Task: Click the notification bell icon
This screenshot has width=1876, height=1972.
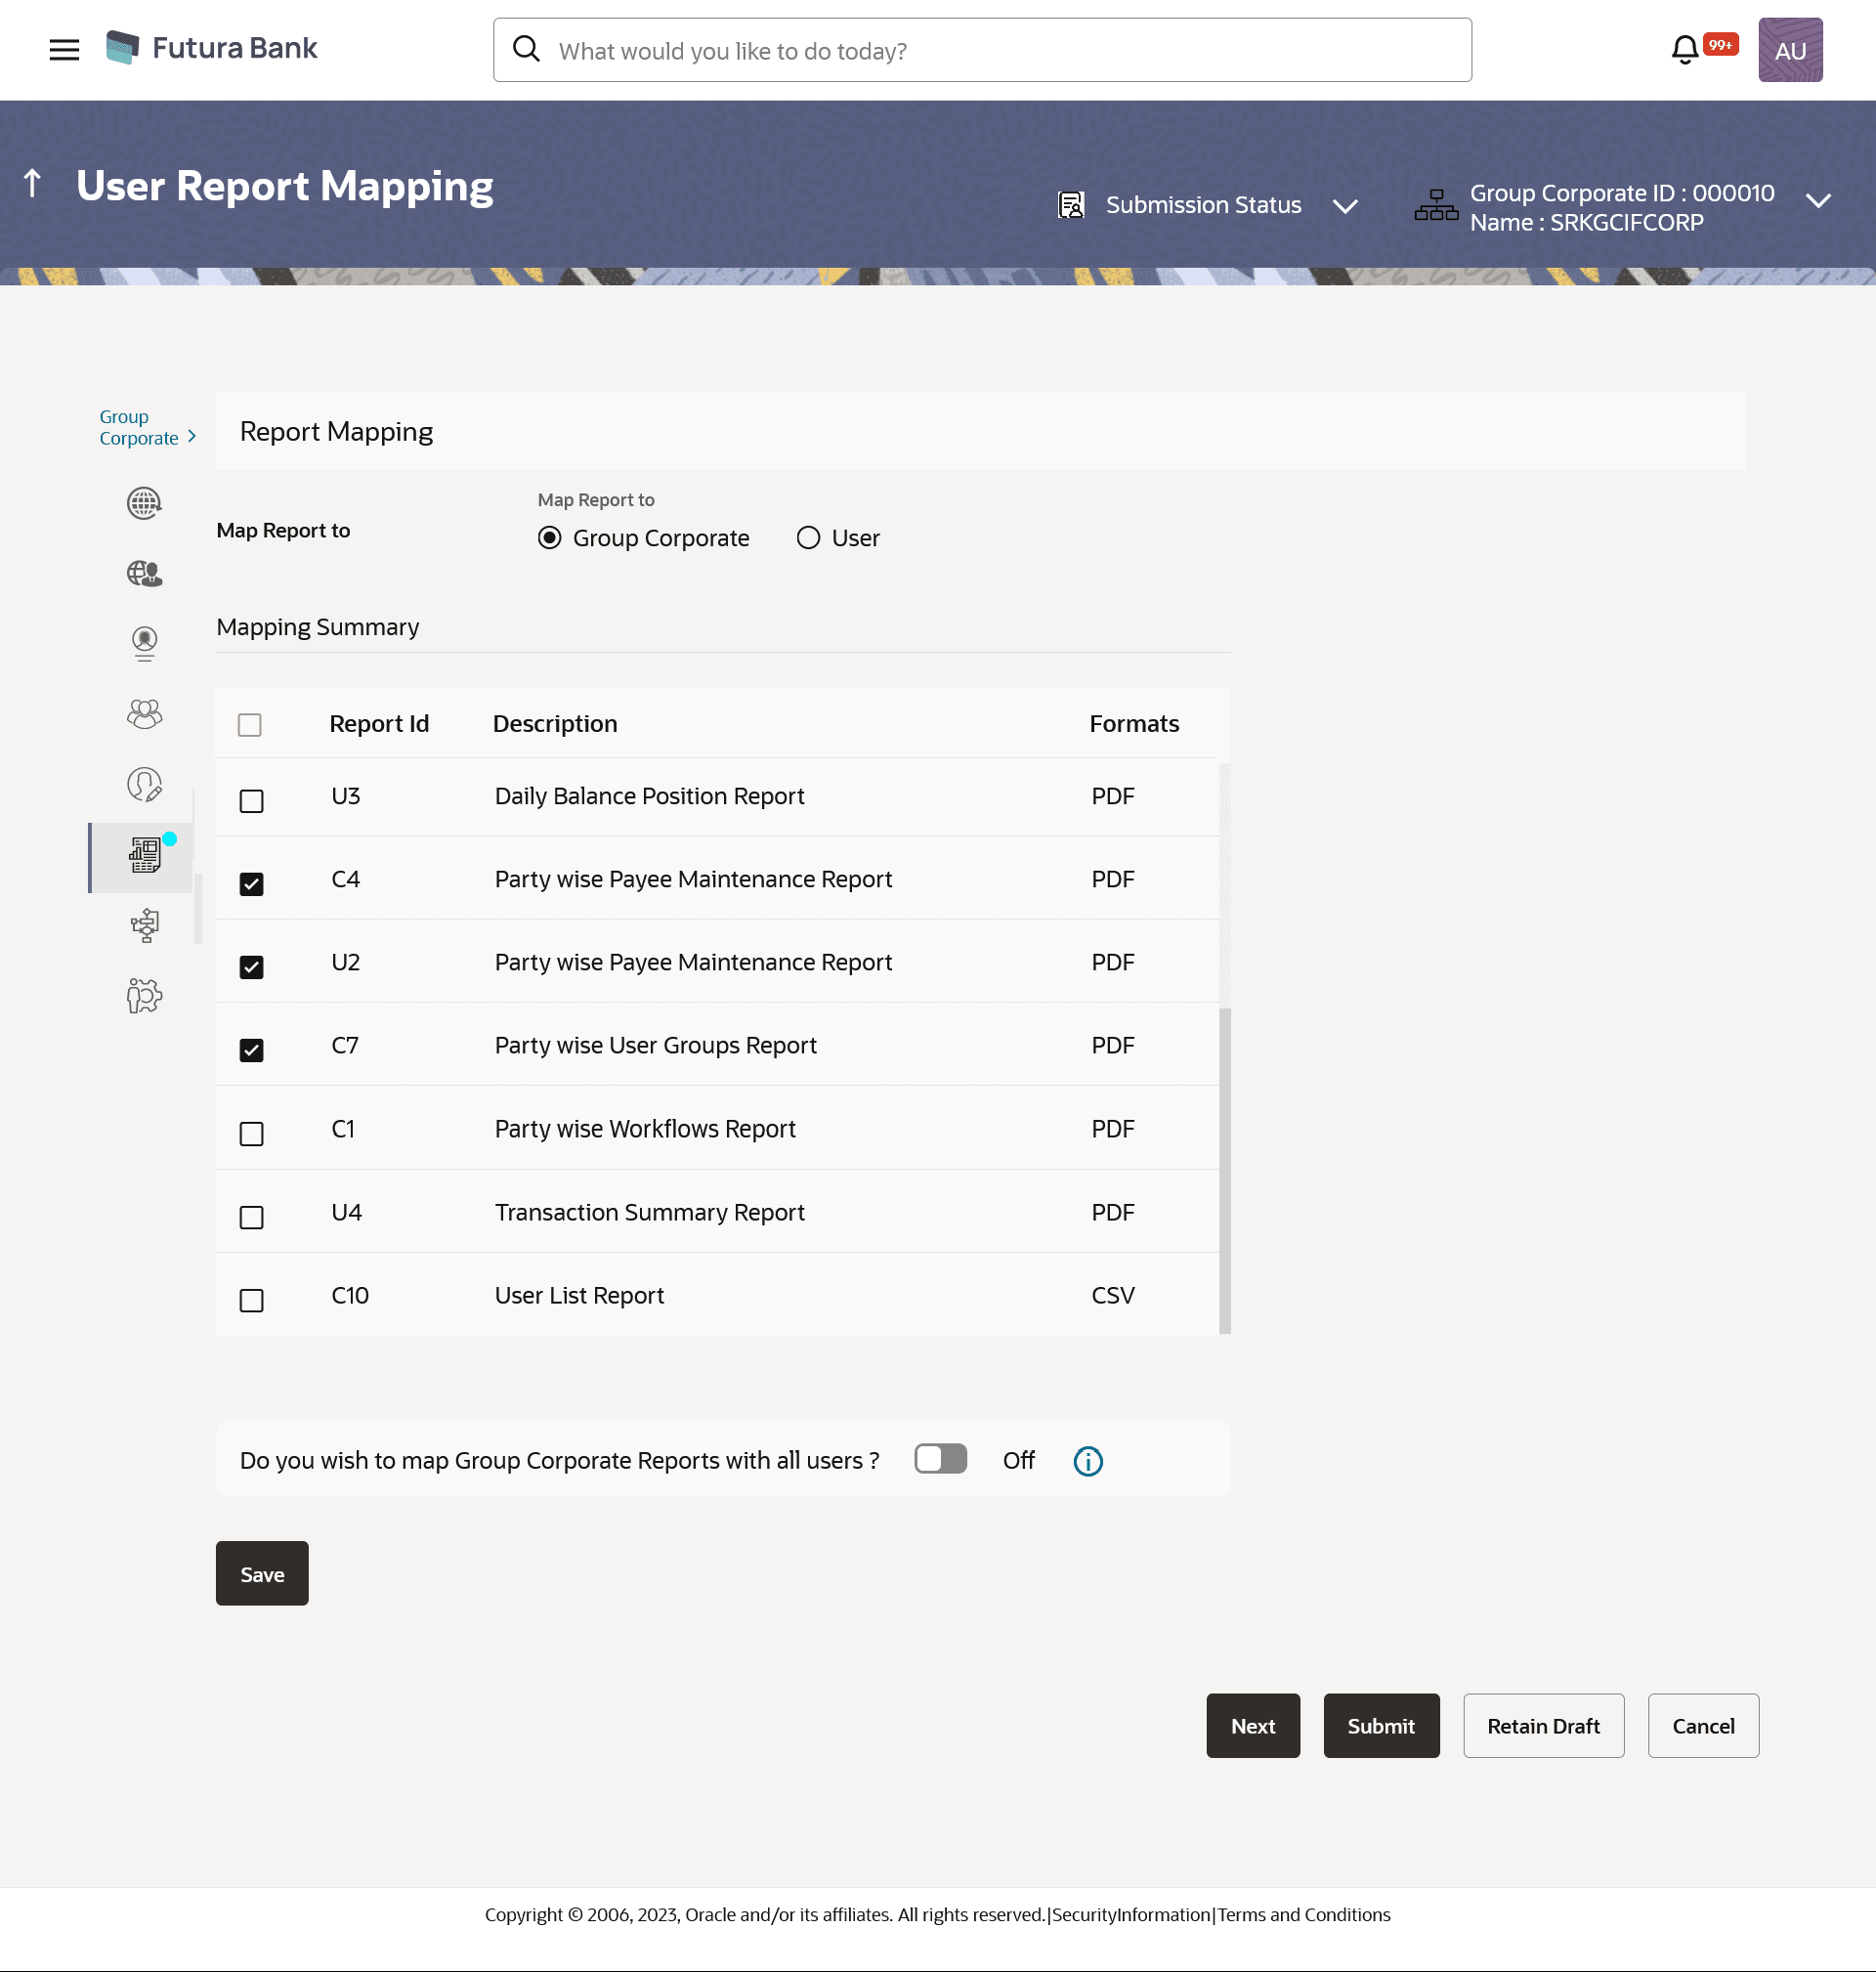Action: [1684, 50]
